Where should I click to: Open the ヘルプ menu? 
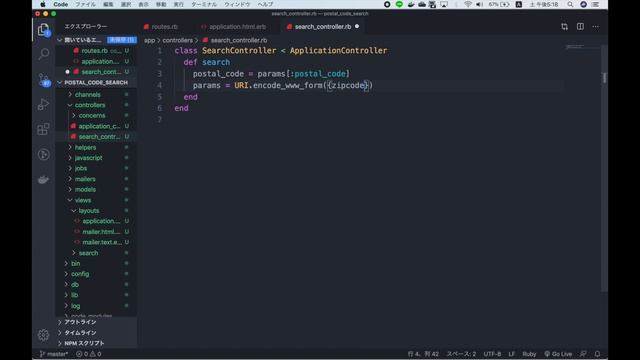265,4
